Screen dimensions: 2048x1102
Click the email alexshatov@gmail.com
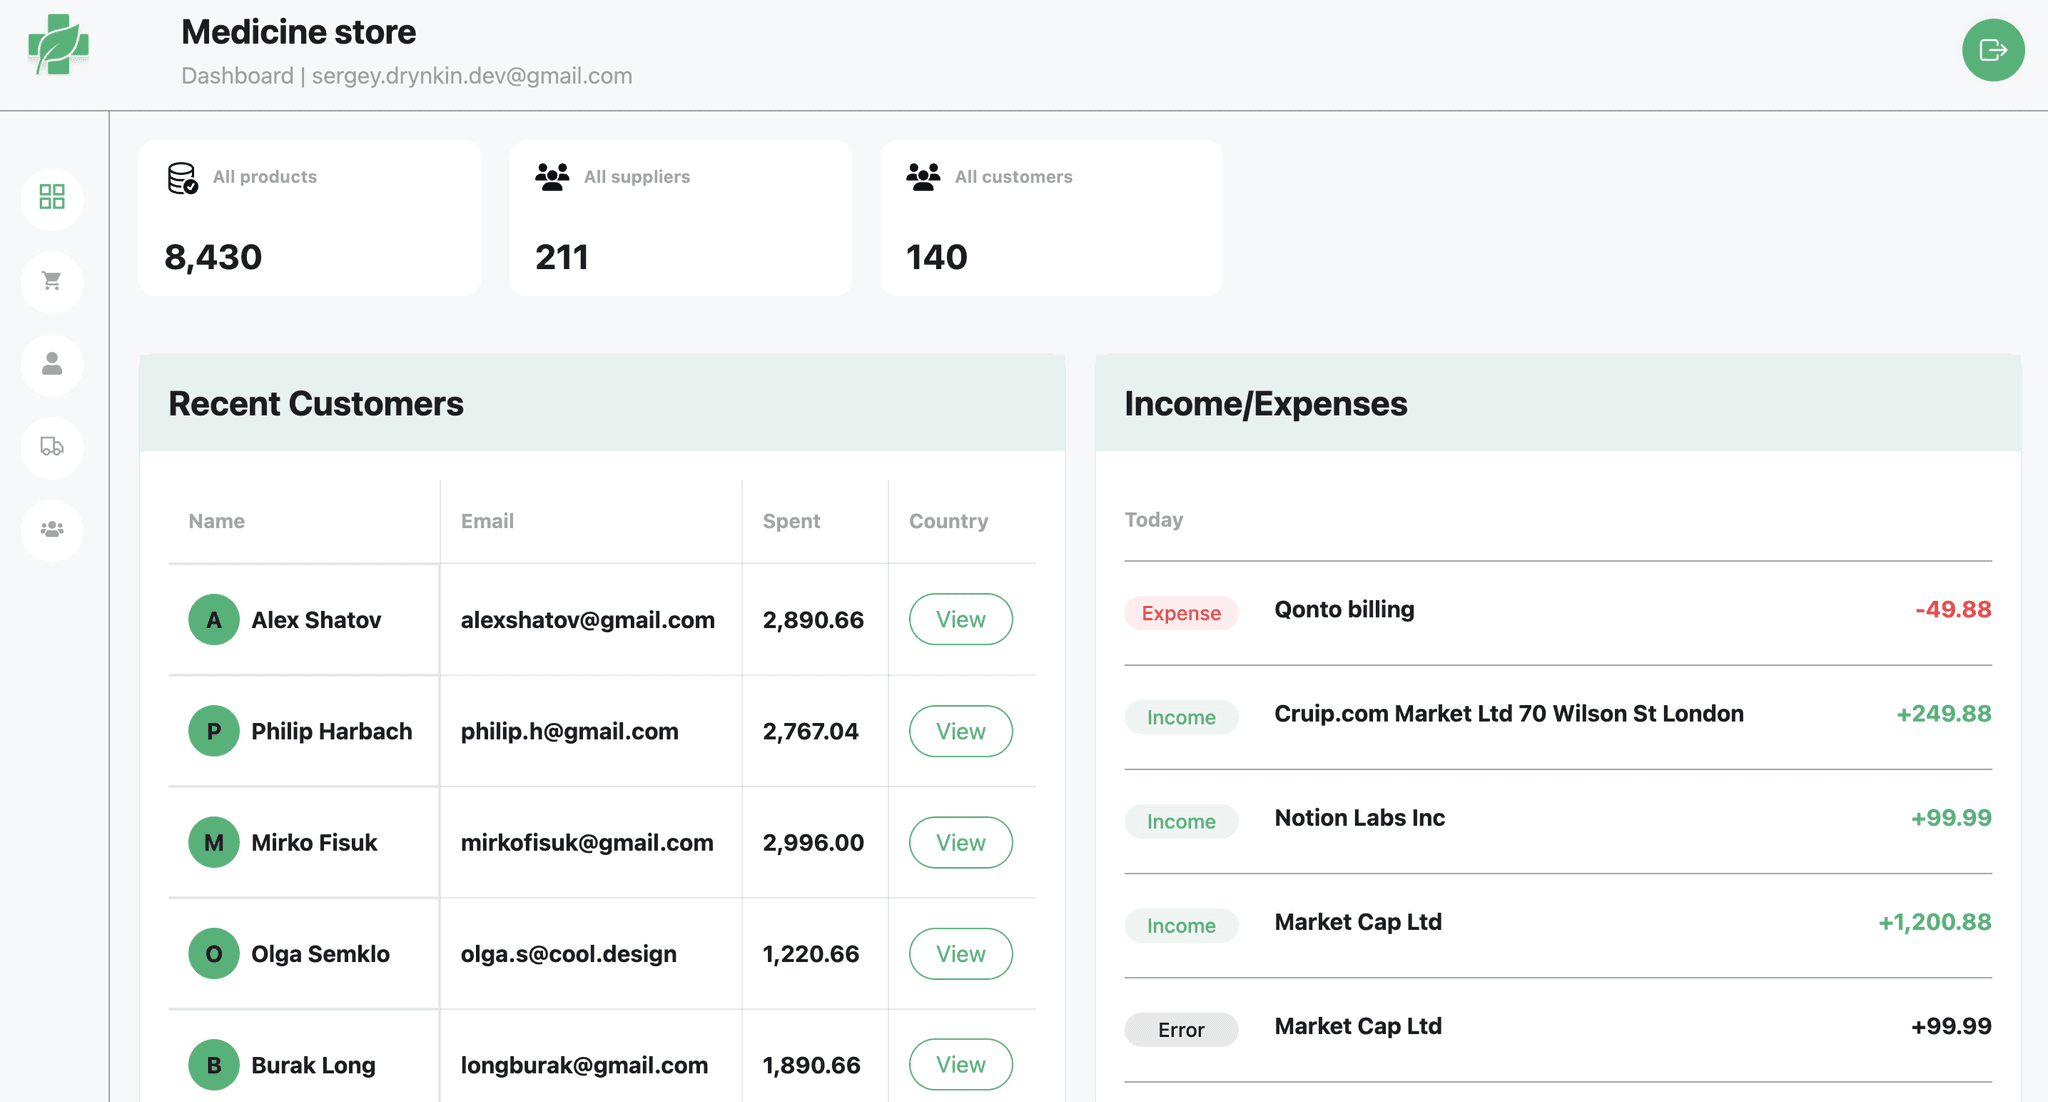click(x=588, y=620)
